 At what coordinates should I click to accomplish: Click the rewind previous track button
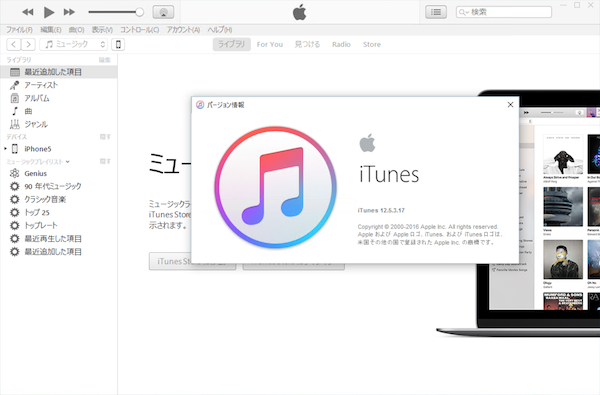click(28, 12)
